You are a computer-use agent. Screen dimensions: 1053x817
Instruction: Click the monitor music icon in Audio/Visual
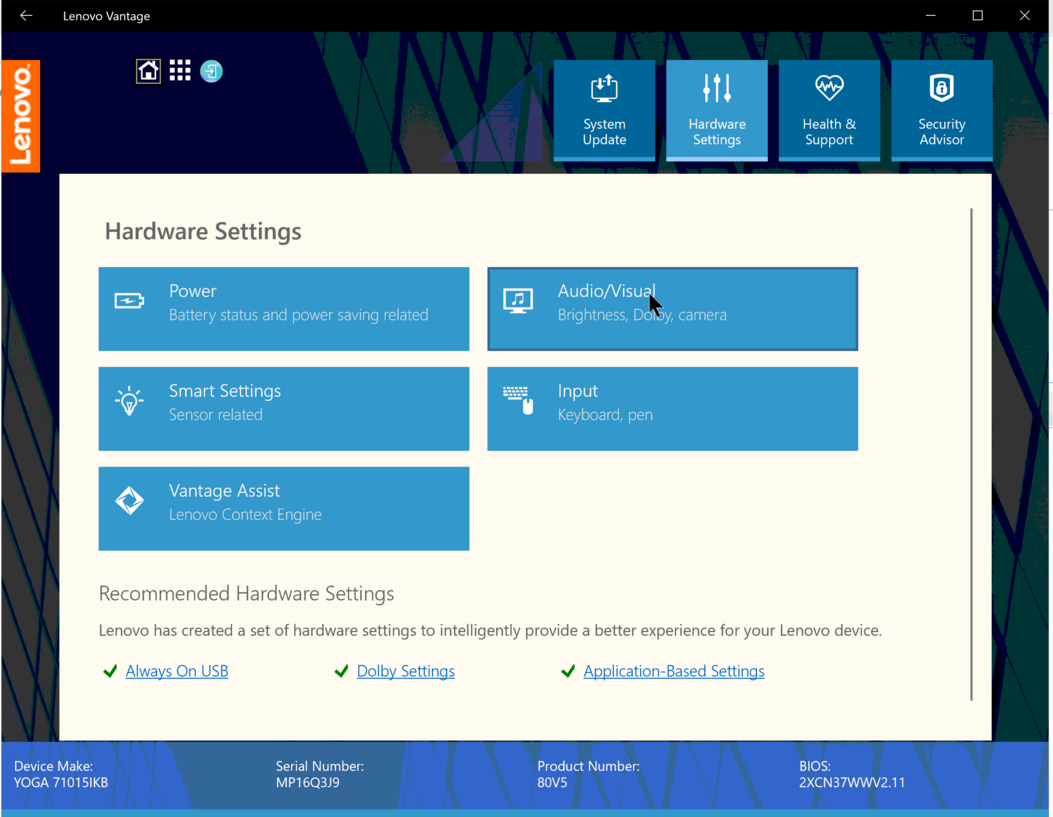[518, 301]
